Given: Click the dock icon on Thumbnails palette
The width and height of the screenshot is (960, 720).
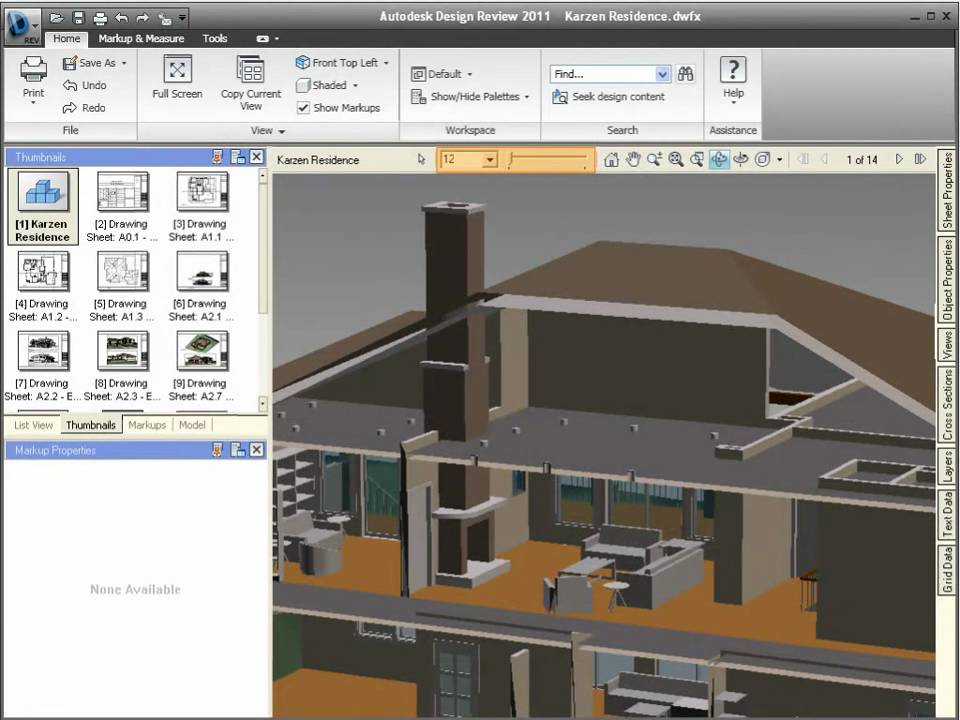Looking at the screenshot, I should tap(238, 157).
